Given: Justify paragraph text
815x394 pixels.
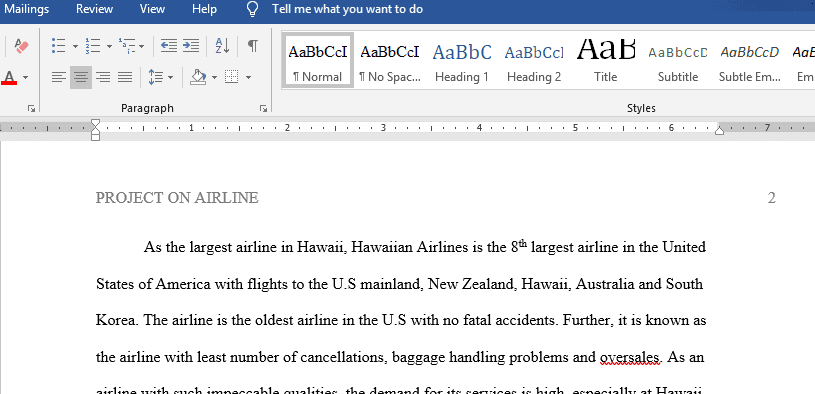Looking at the screenshot, I should (125, 77).
